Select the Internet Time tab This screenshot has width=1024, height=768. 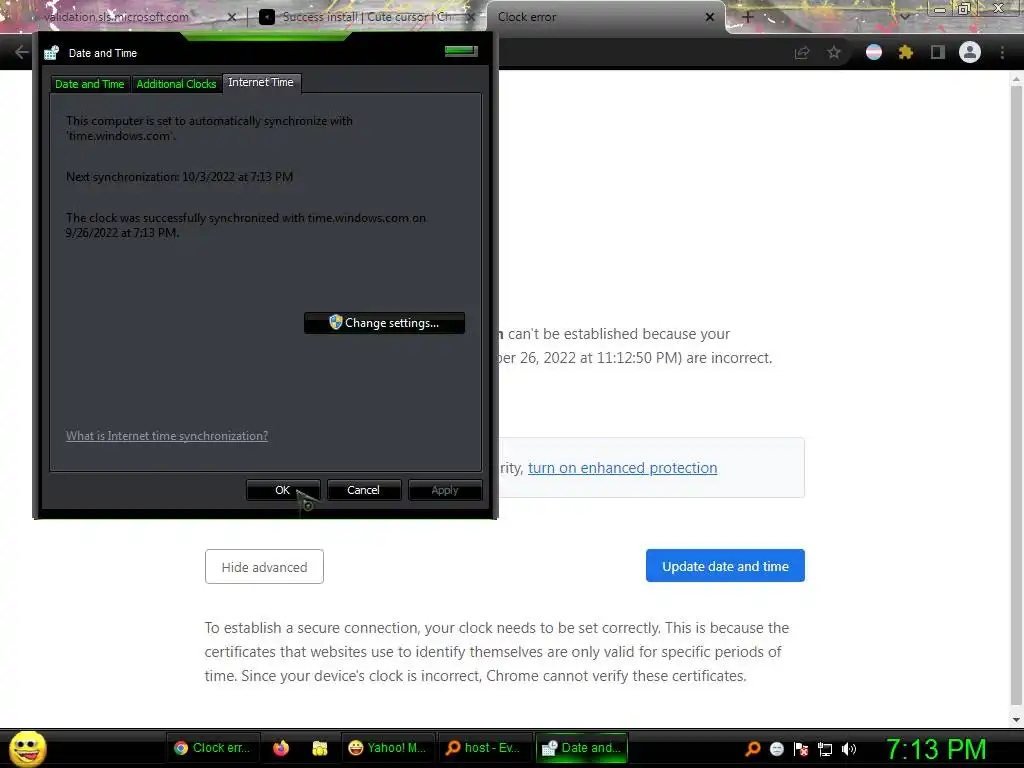tap(261, 83)
